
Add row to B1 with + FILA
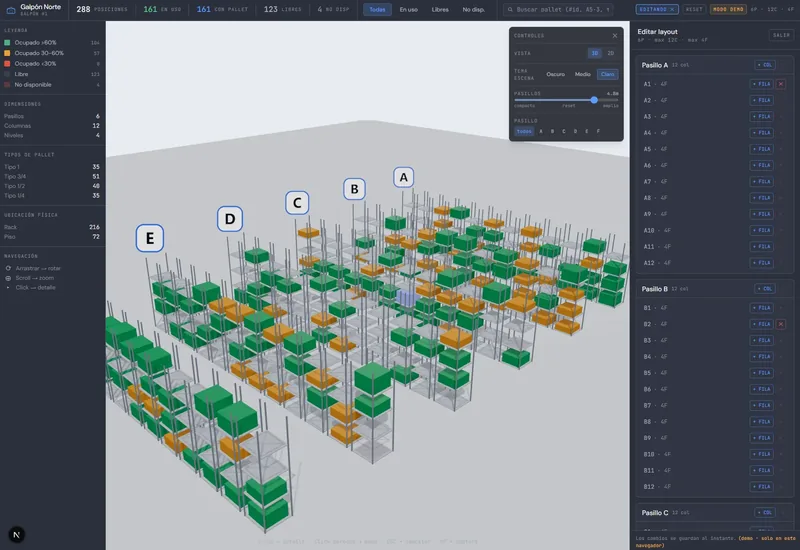tap(762, 308)
